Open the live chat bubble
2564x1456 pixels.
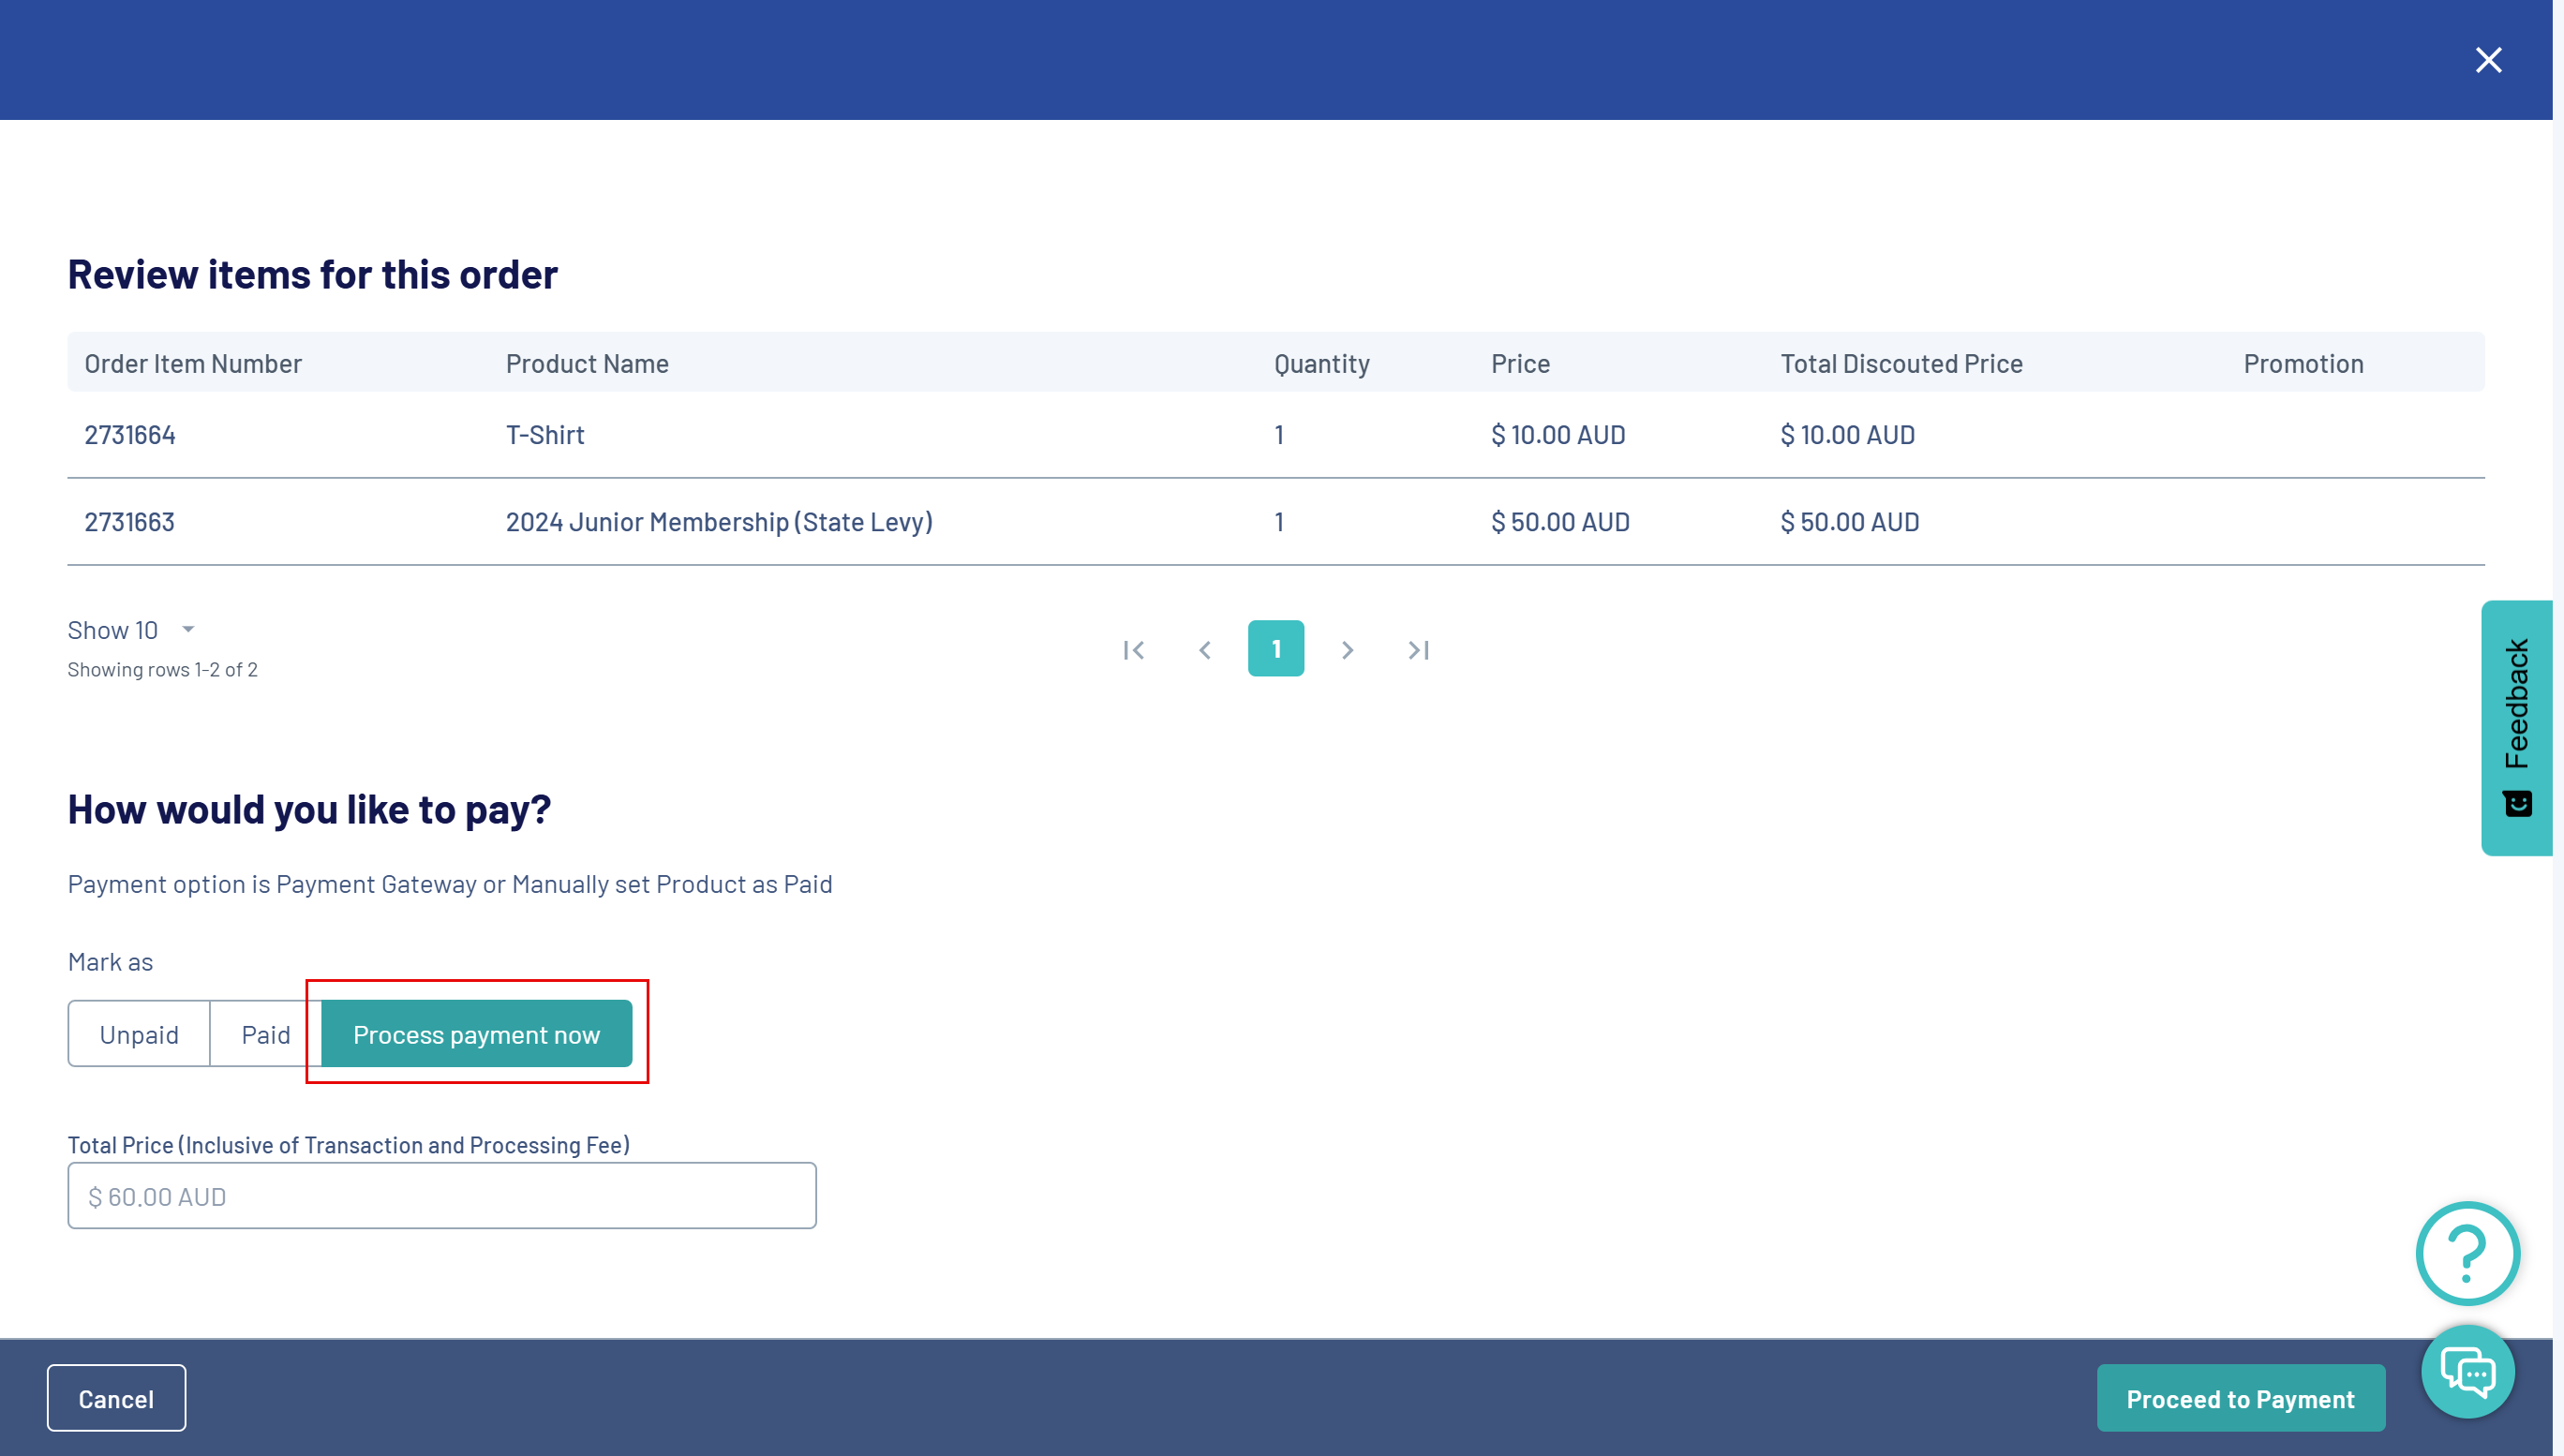[x=2467, y=1371]
